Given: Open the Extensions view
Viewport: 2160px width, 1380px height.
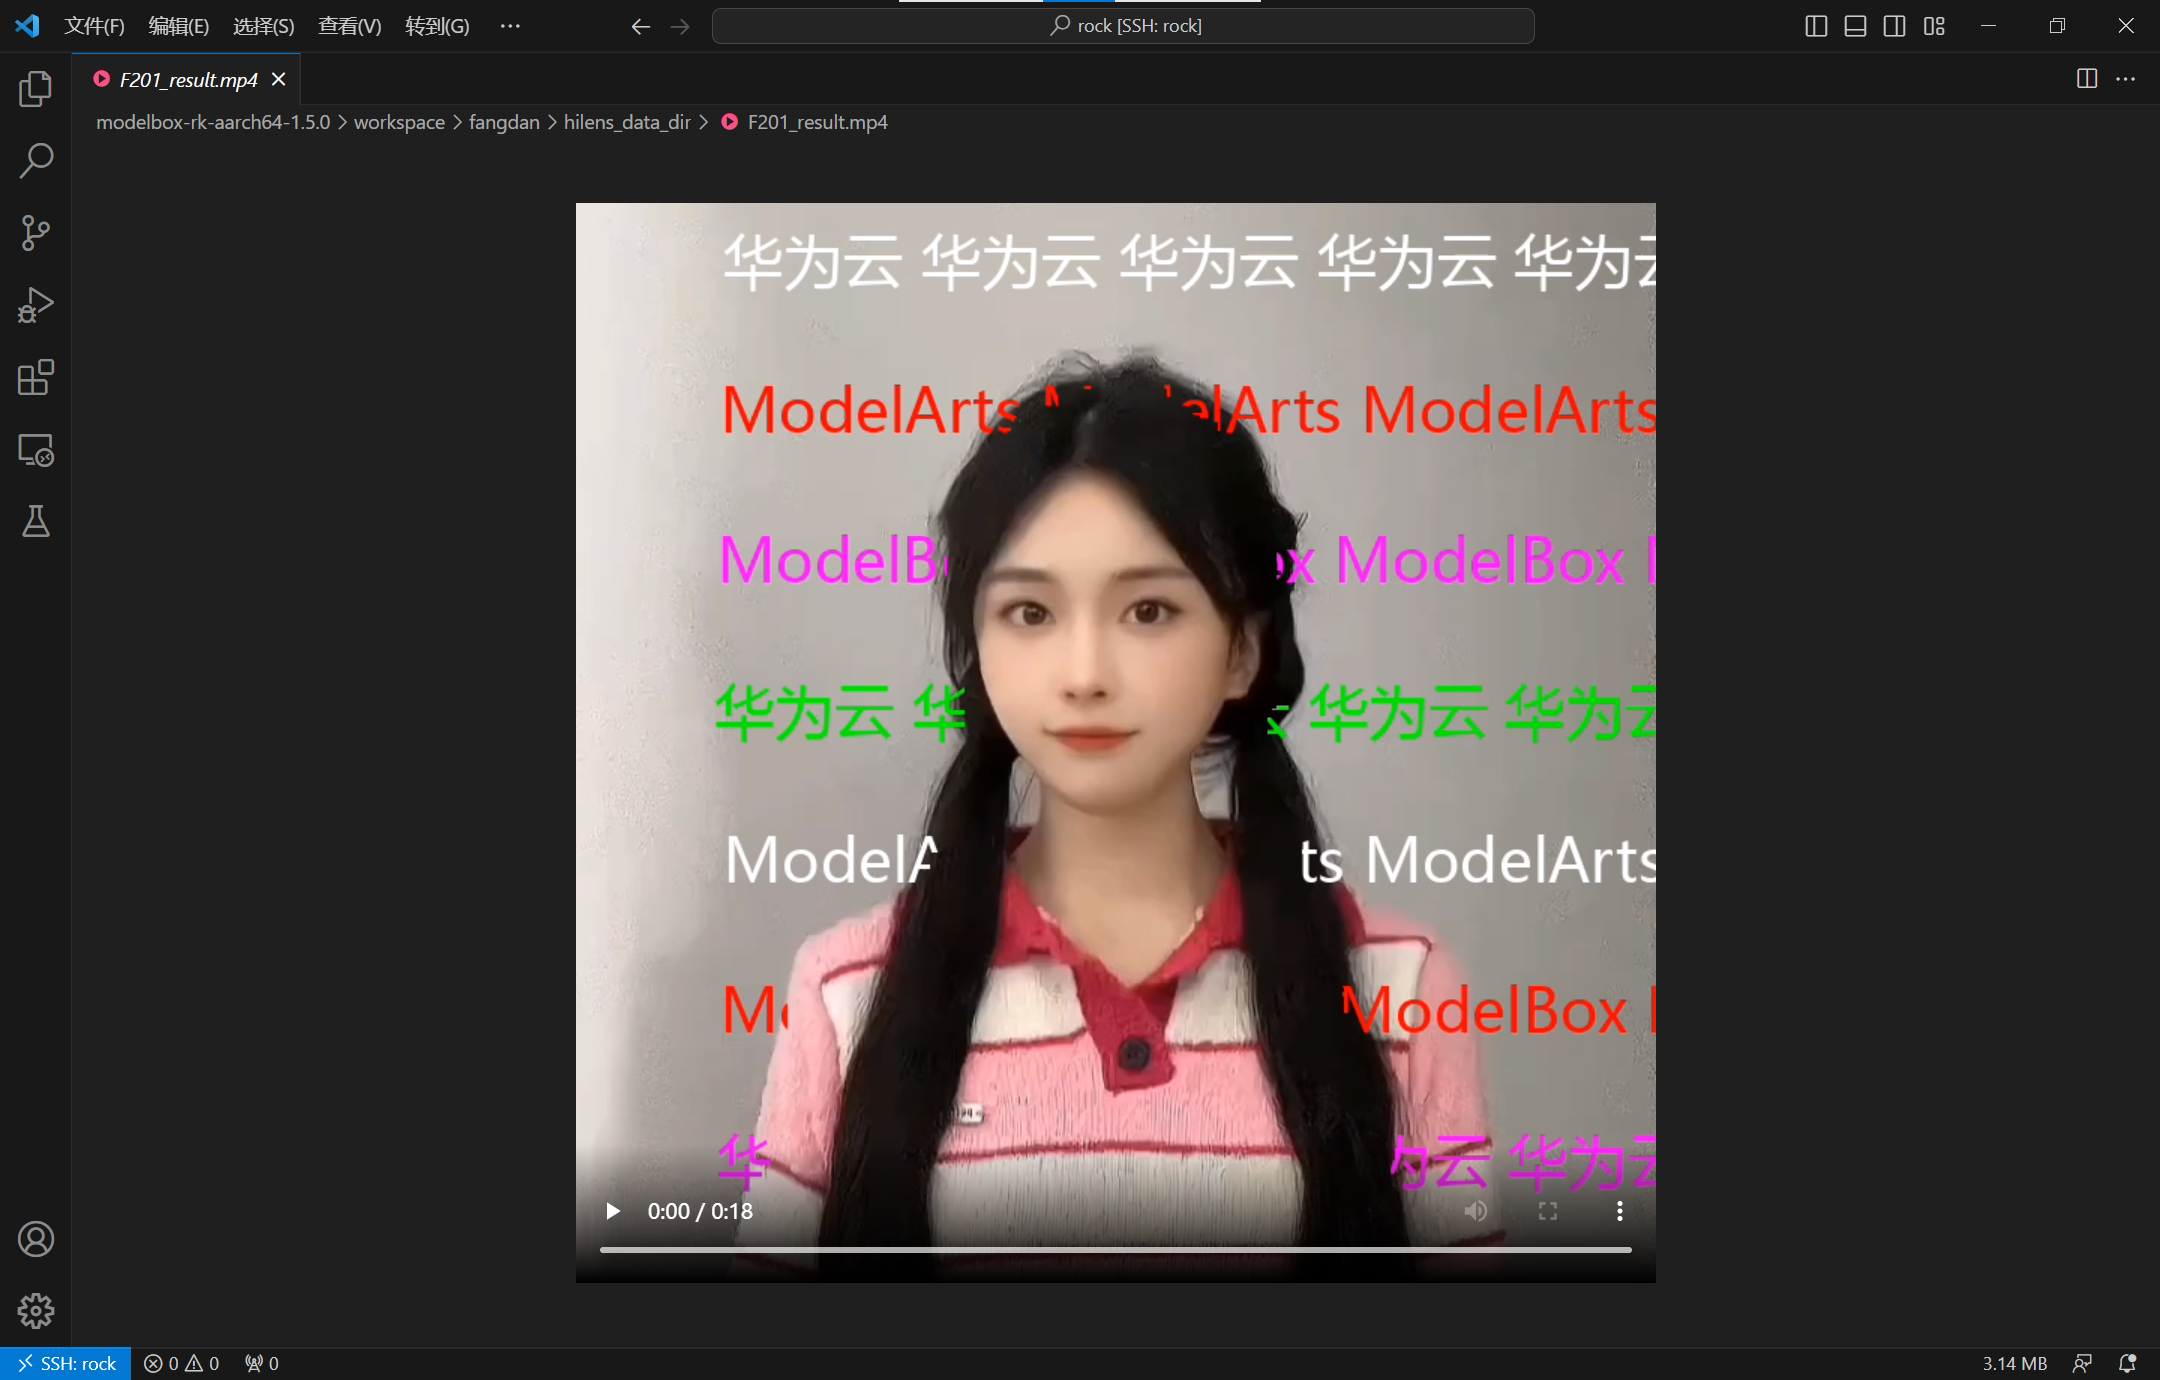Looking at the screenshot, I should coord(36,378).
